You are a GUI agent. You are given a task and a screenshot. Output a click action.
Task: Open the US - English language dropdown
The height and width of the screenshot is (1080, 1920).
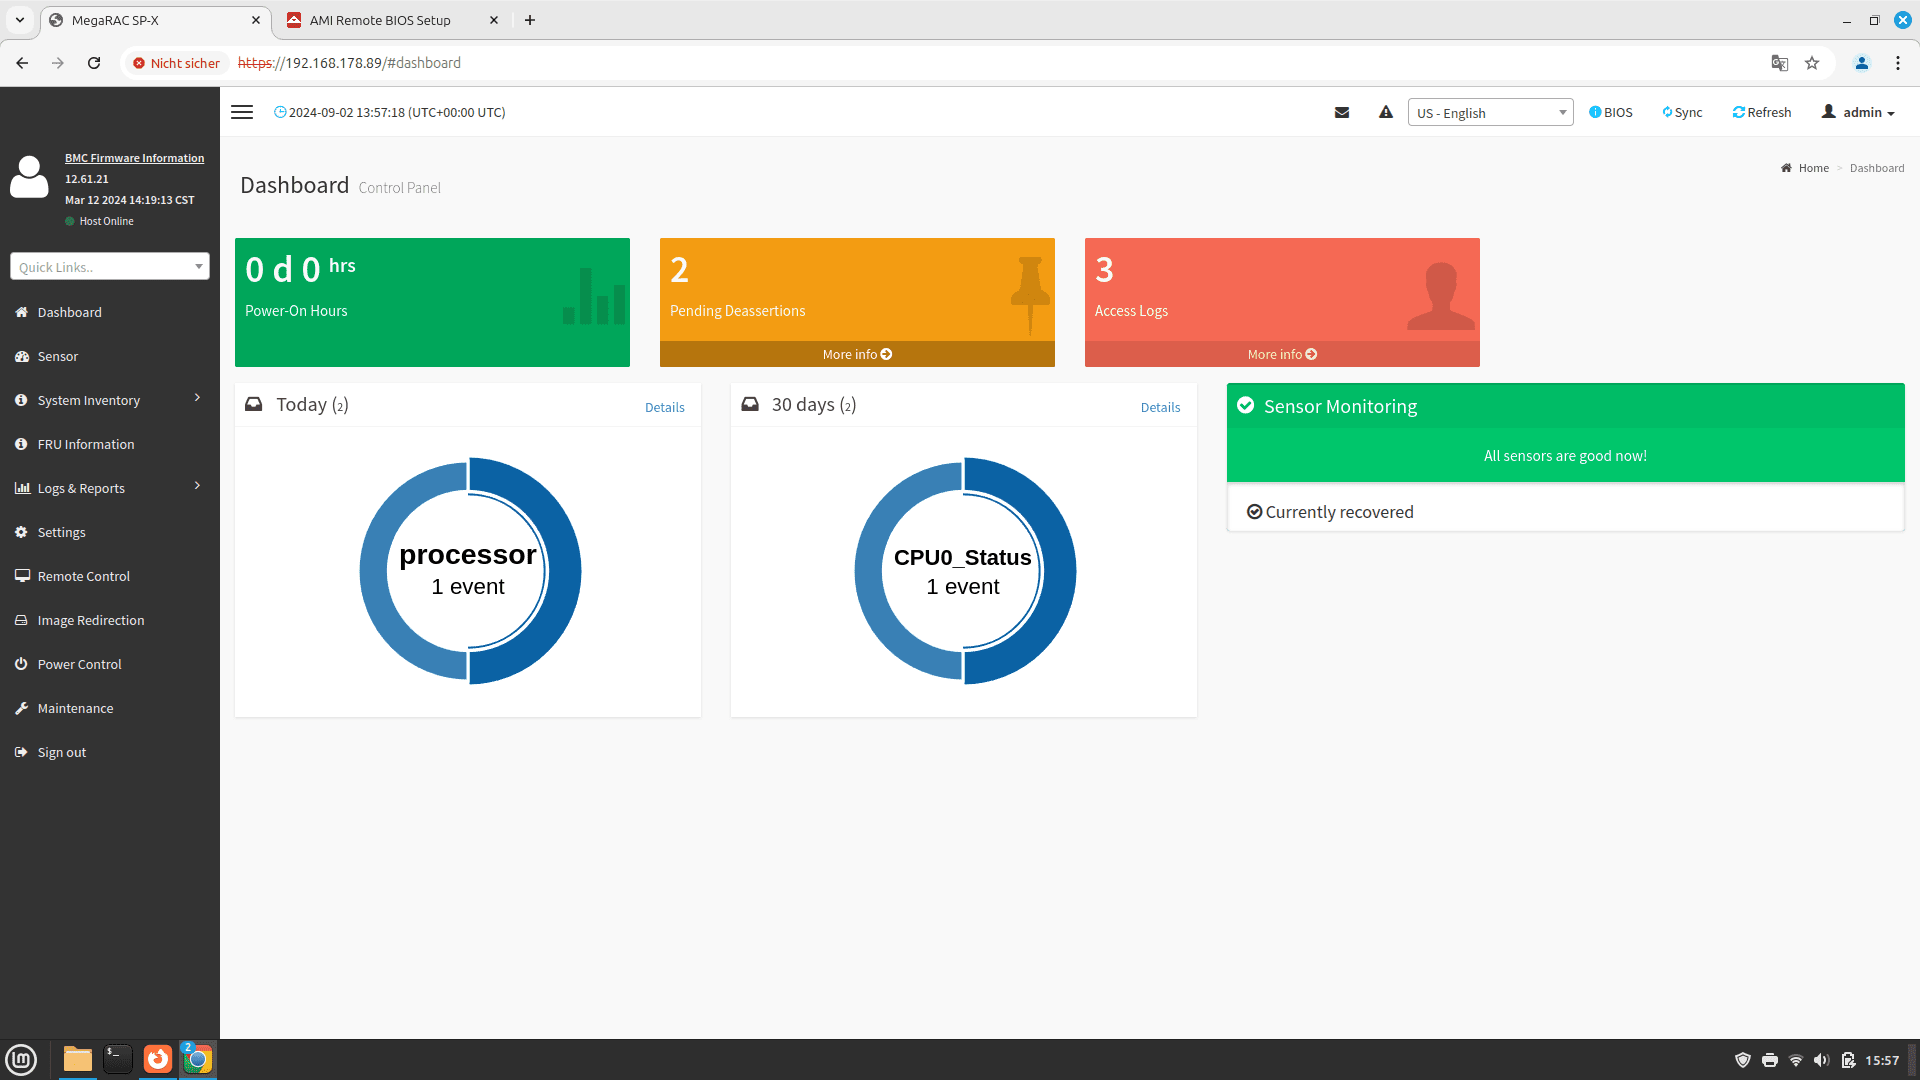click(x=1490, y=113)
